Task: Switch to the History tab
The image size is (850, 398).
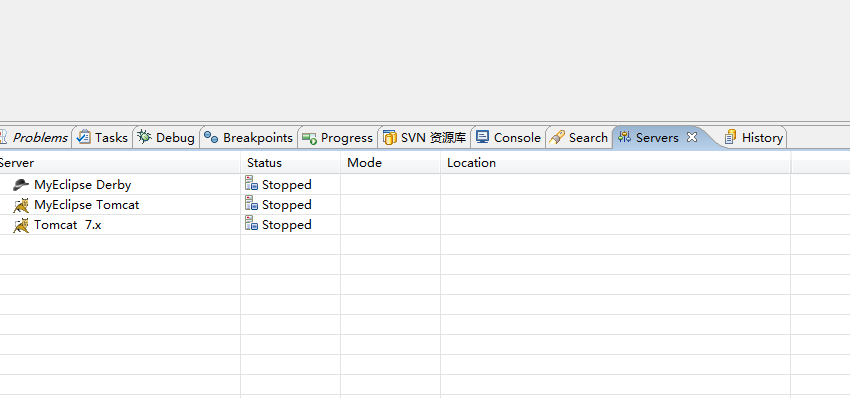Action: 754,138
